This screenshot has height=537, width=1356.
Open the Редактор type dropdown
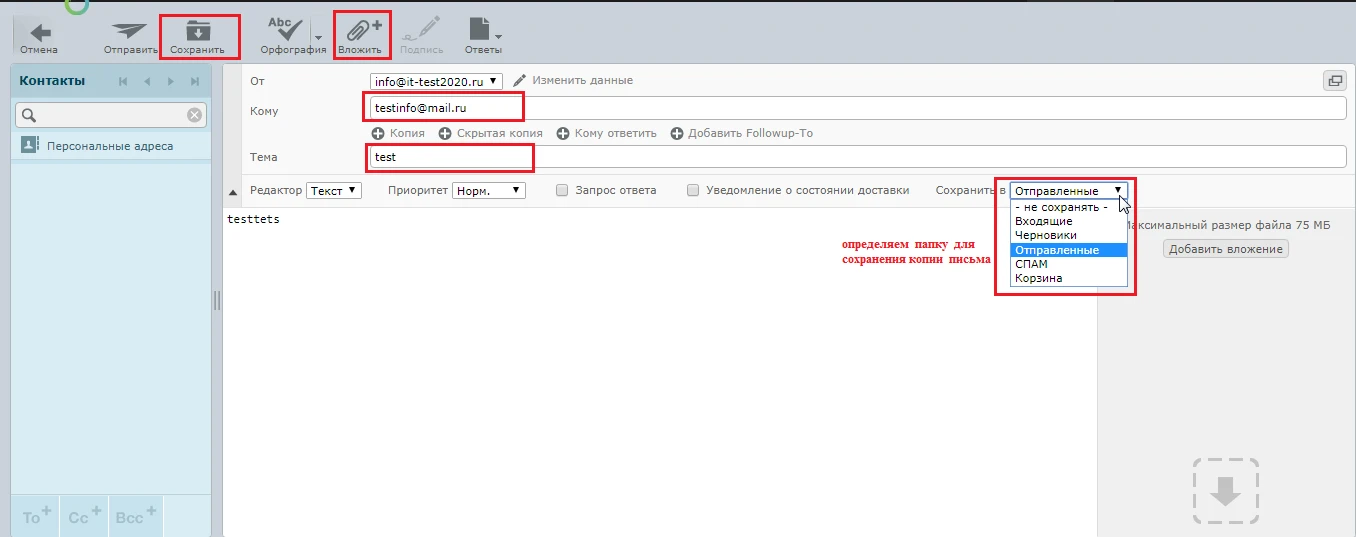[x=333, y=190]
